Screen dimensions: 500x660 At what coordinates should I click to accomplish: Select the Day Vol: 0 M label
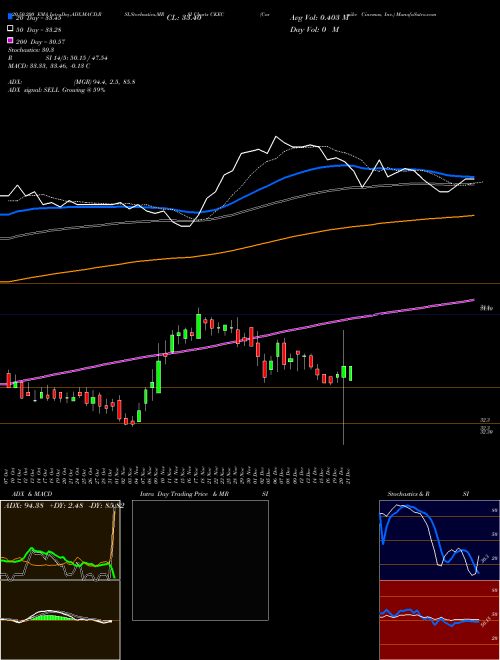click(314, 29)
